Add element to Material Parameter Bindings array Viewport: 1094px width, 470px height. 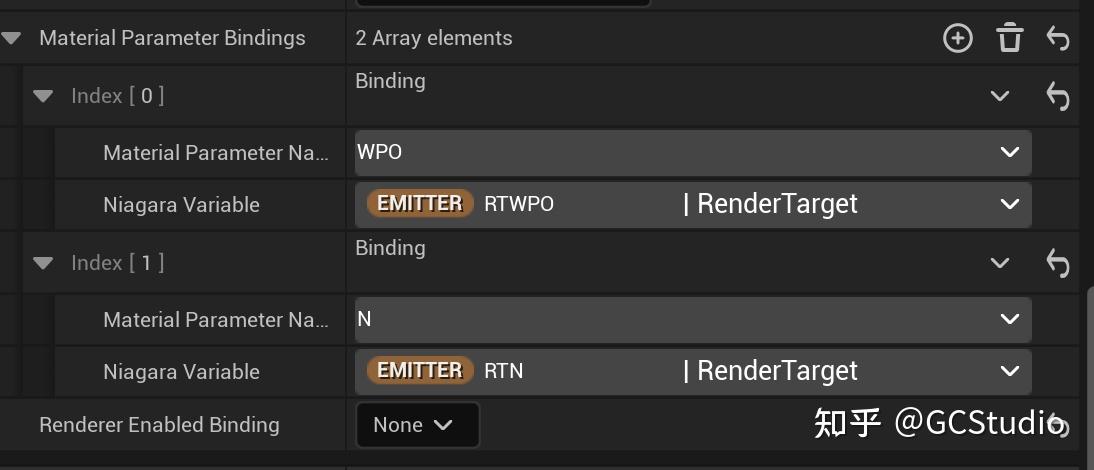[x=957, y=38]
